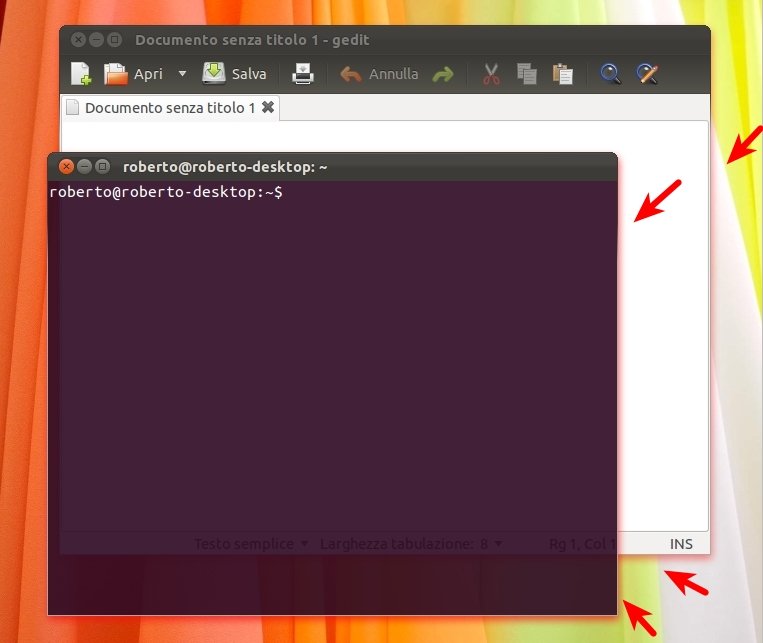Open search with the magnifying glass icon

tap(610, 74)
